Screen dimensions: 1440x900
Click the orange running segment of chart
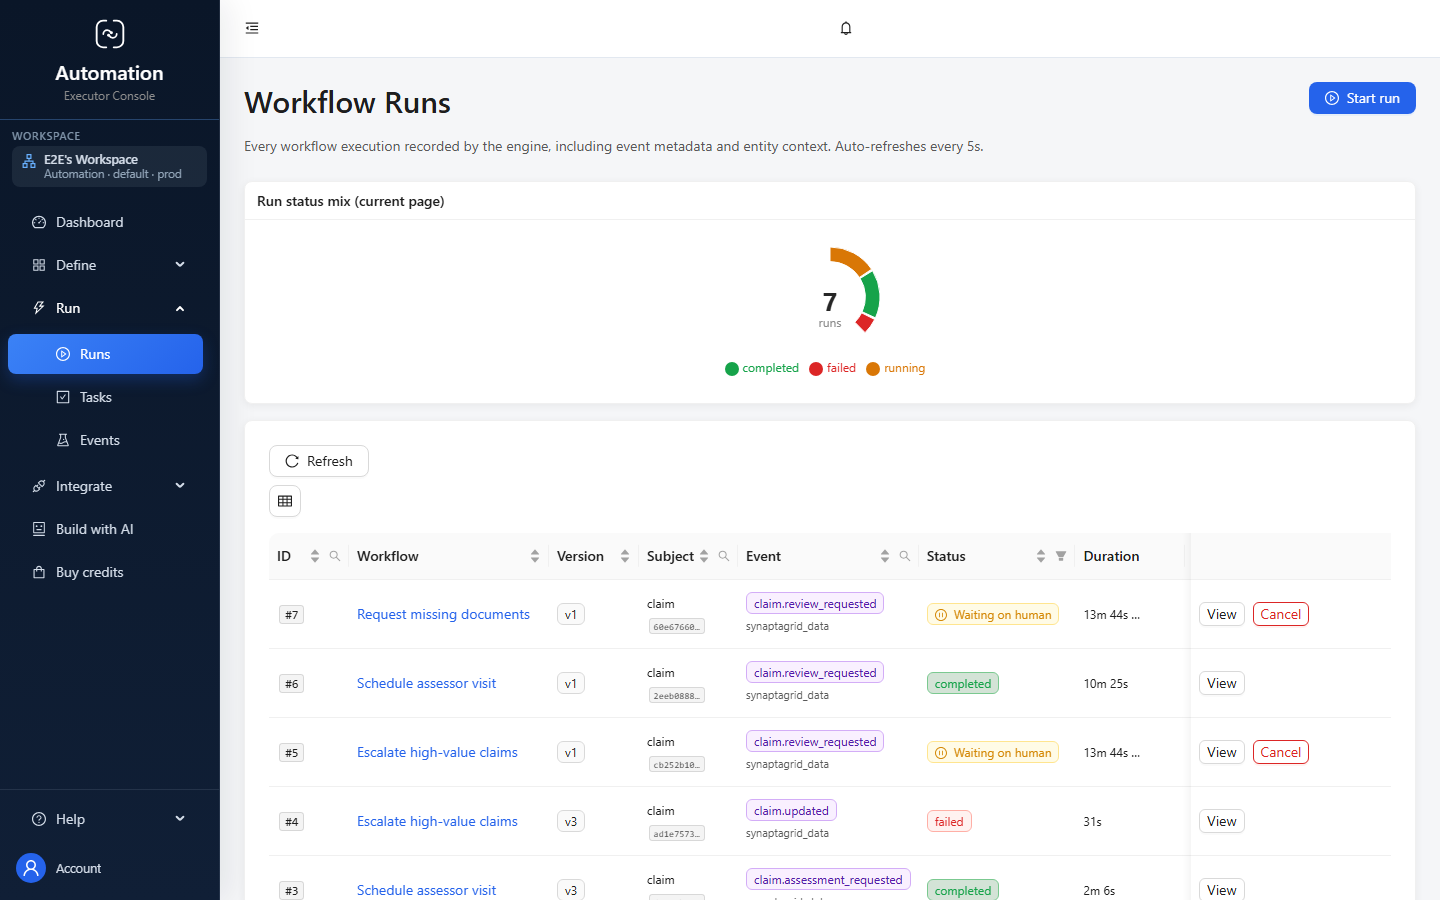851,260
